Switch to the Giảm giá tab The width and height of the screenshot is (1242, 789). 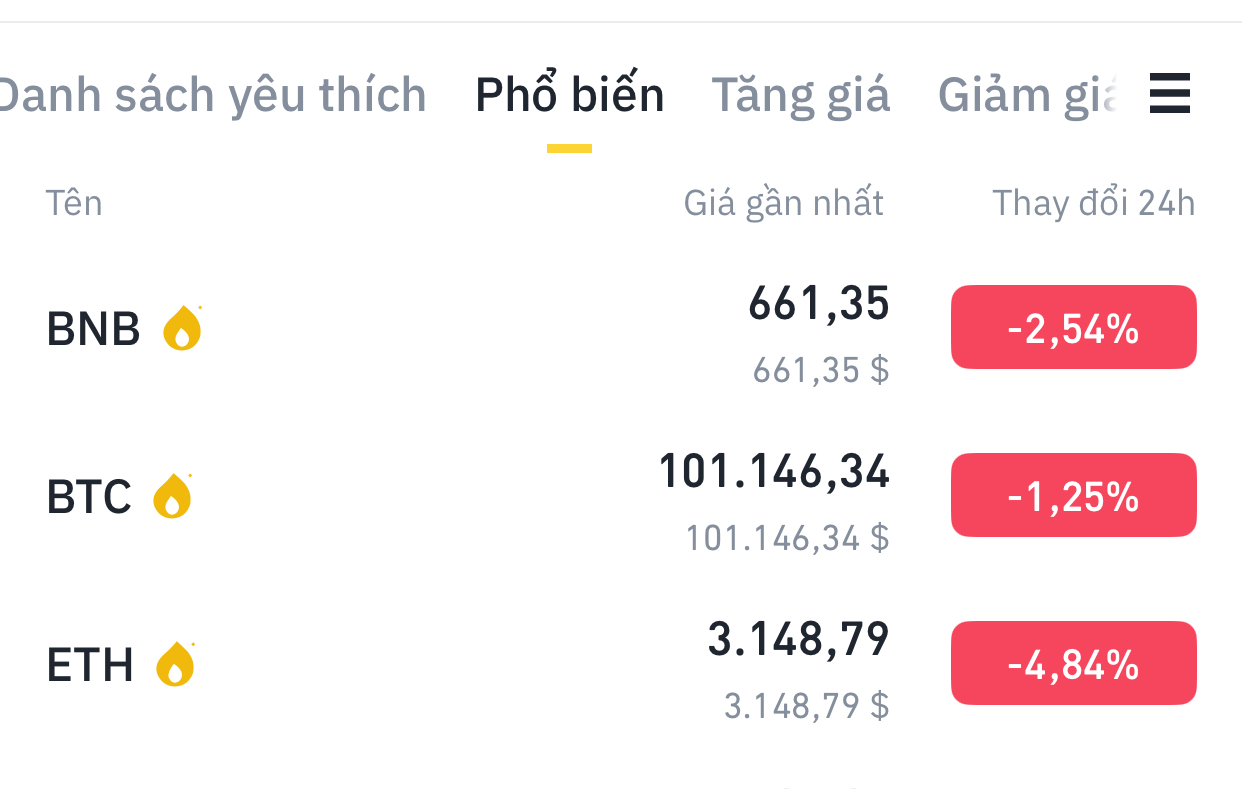1028,96
